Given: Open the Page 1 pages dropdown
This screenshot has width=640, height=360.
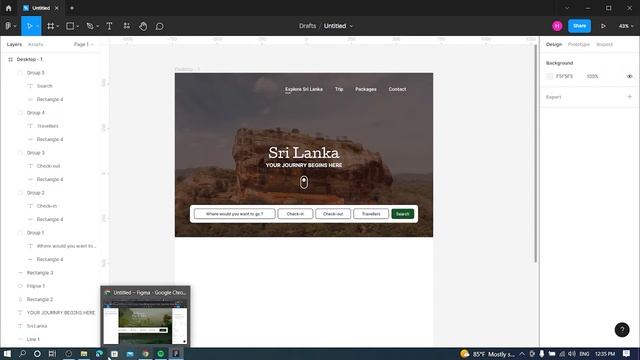Looking at the screenshot, I should (x=83, y=44).
